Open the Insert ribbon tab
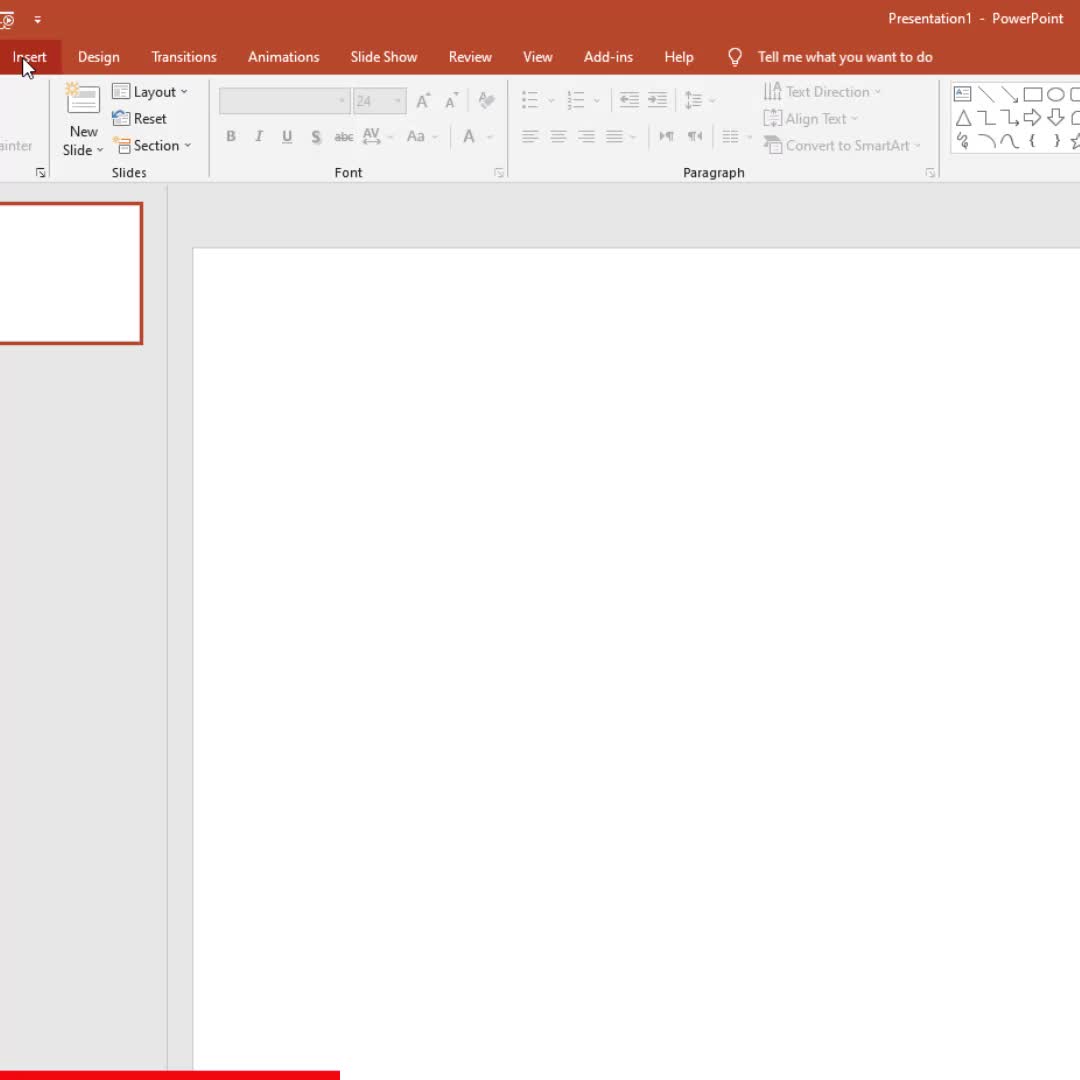Viewport: 1080px width, 1080px height. pyautogui.click(x=30, y=57)
